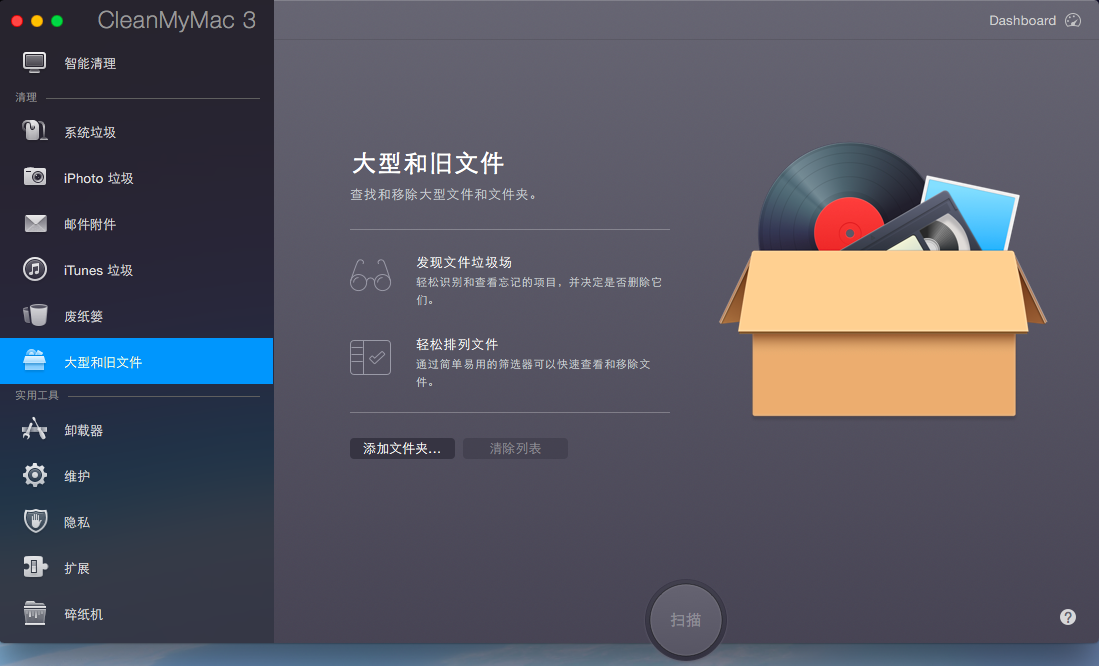Click the 废纸篓 trash bin icon
This screenshot has height=666, width=1099.
(35, 315)
